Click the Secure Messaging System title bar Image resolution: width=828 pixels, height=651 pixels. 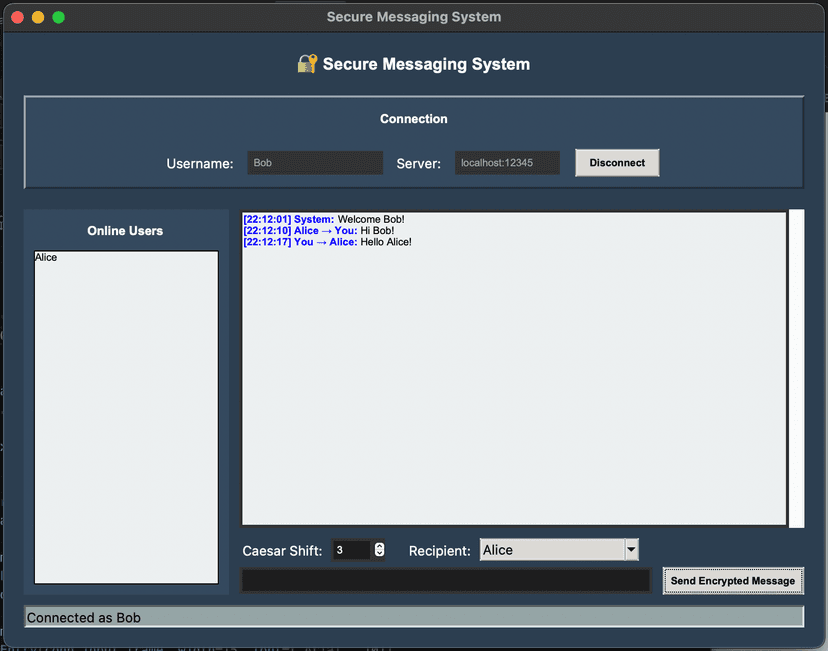[413, 16]
